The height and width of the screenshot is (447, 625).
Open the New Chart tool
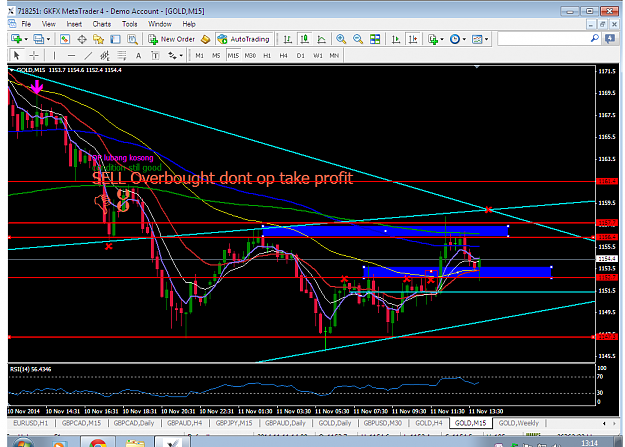point(16,39)
